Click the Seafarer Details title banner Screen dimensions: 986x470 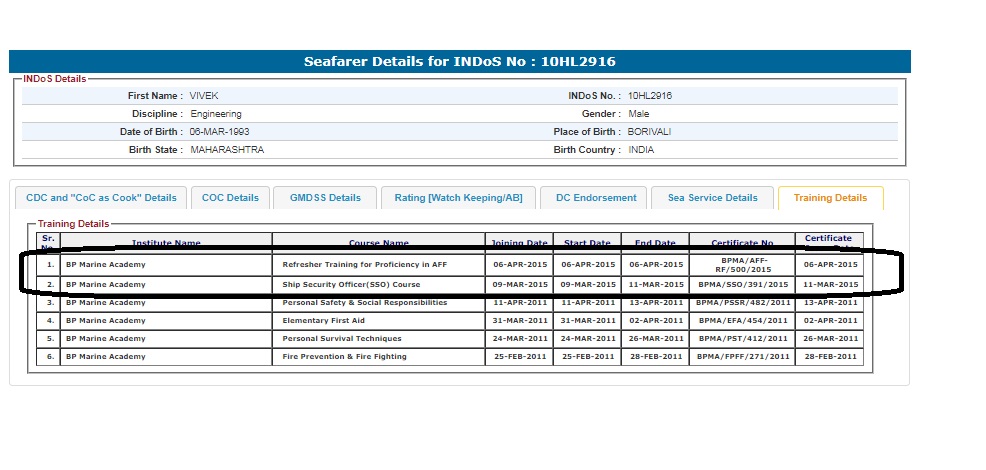coord(460,61)
